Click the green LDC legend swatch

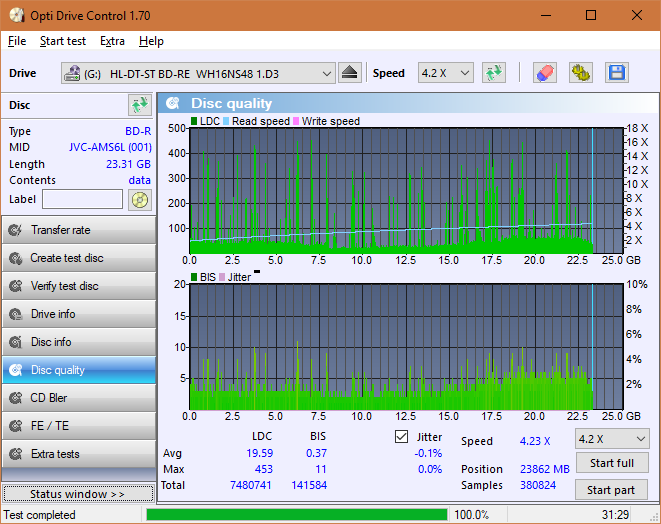pos(194,121)
